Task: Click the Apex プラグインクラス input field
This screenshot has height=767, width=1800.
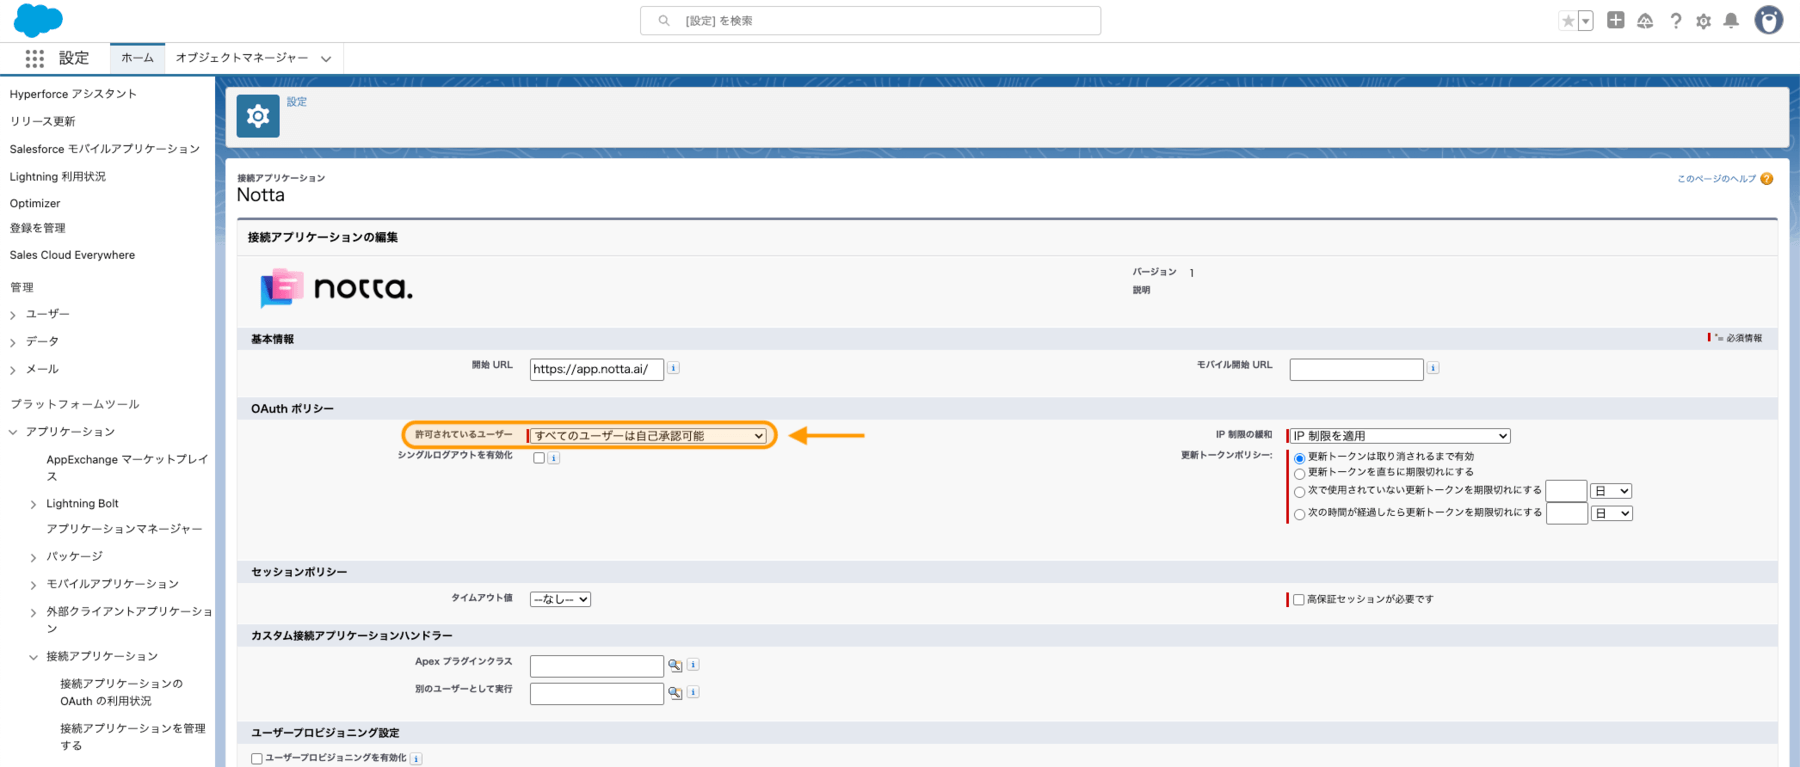Action: pyautogui.click(x=597, y=666)
